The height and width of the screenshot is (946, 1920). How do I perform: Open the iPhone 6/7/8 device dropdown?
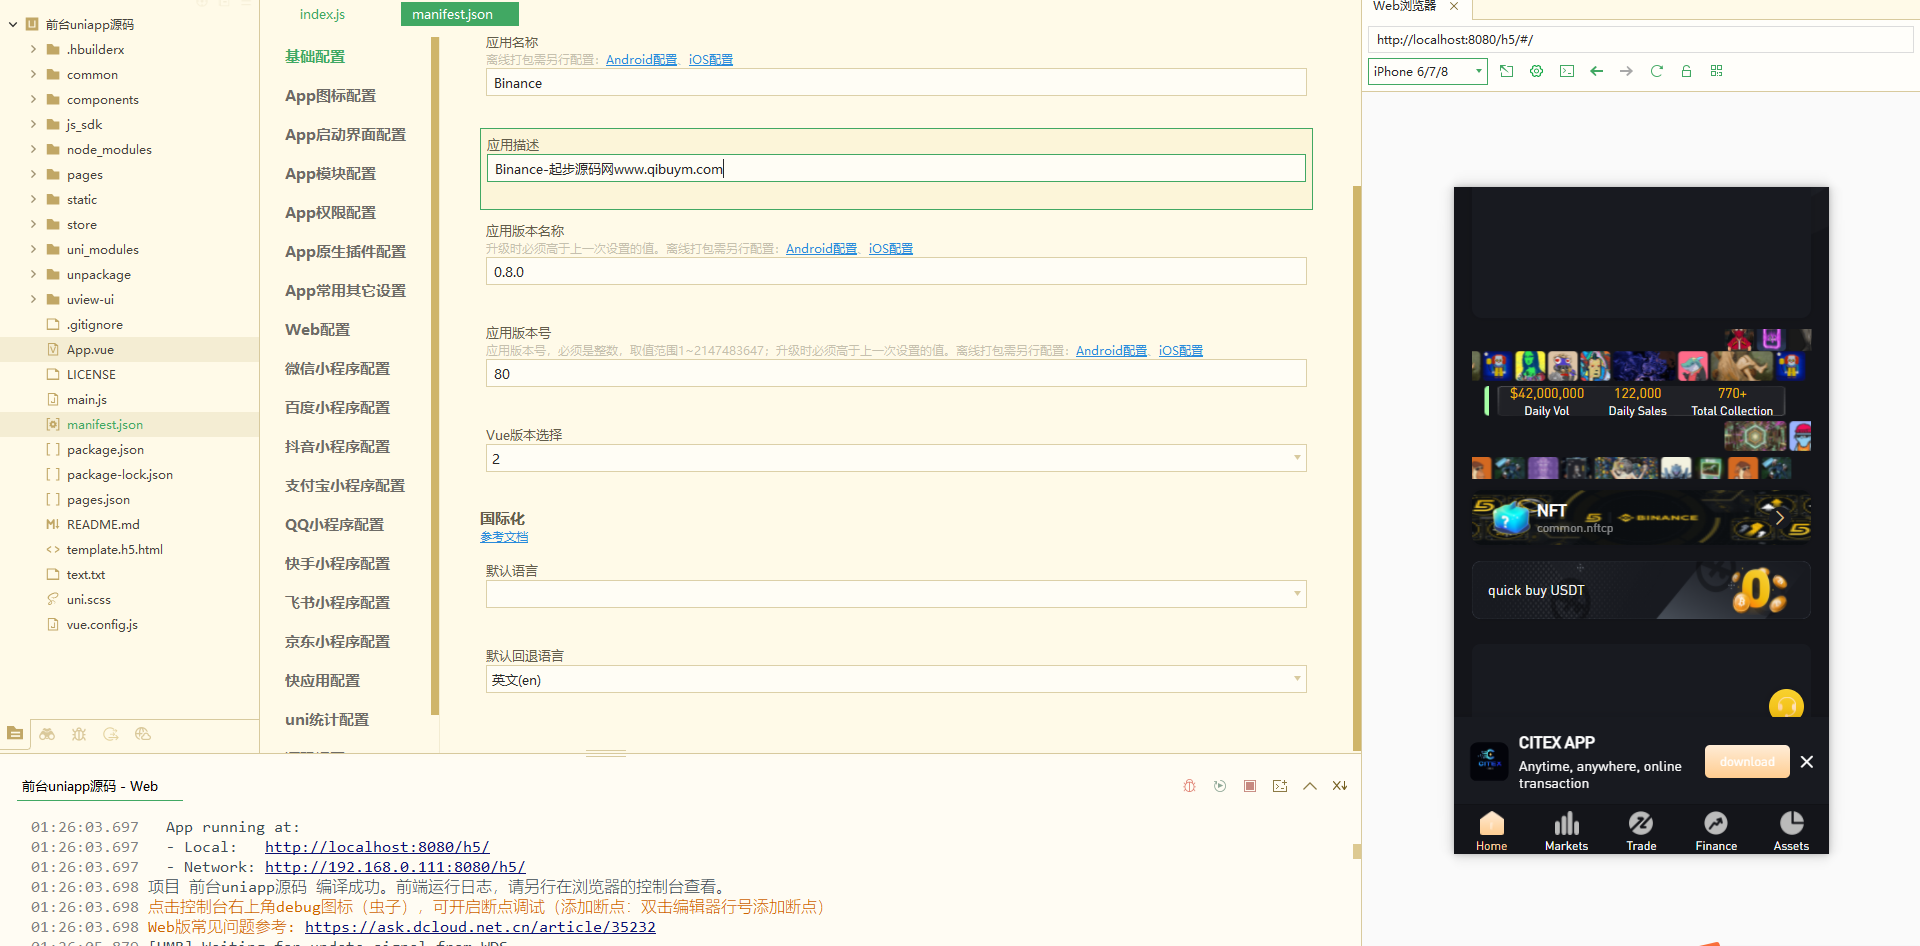click(x=1428, y=71)
